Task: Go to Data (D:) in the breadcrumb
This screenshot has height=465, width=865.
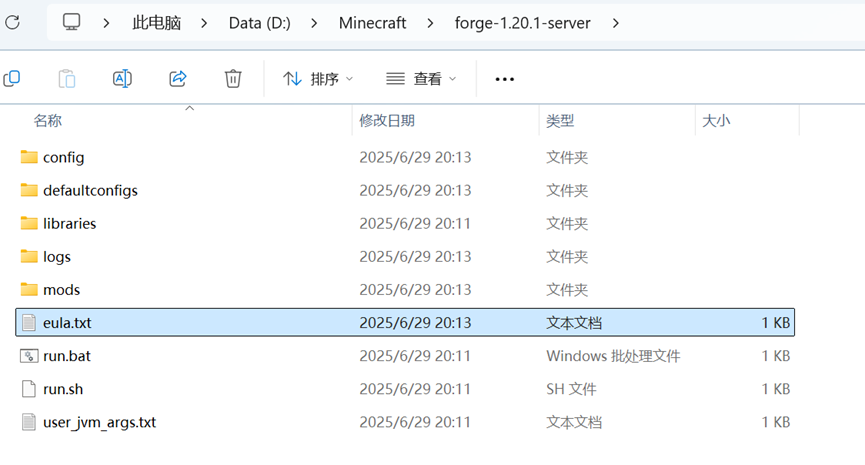Action: [259, 23]
